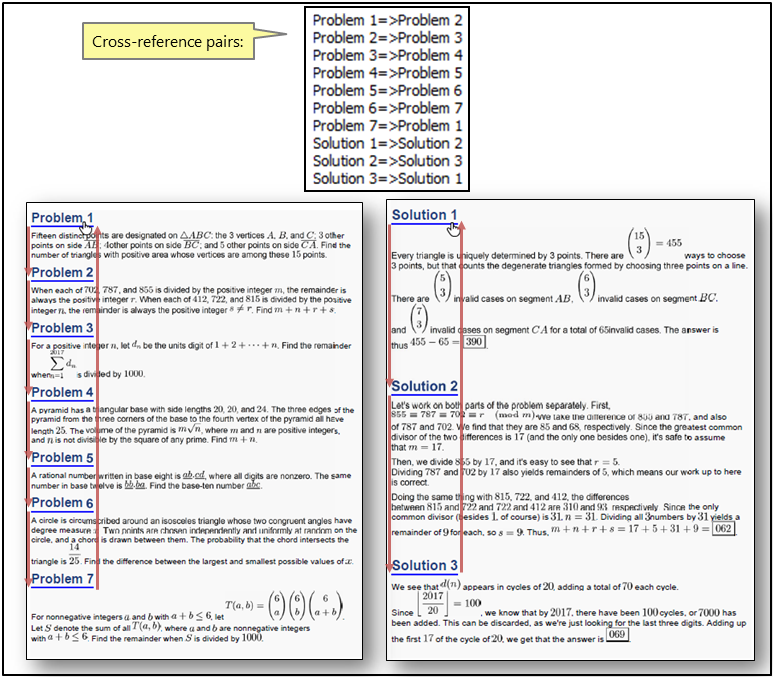Select the 'Problem 4=>Problem 5' pair line

(387, 73)
